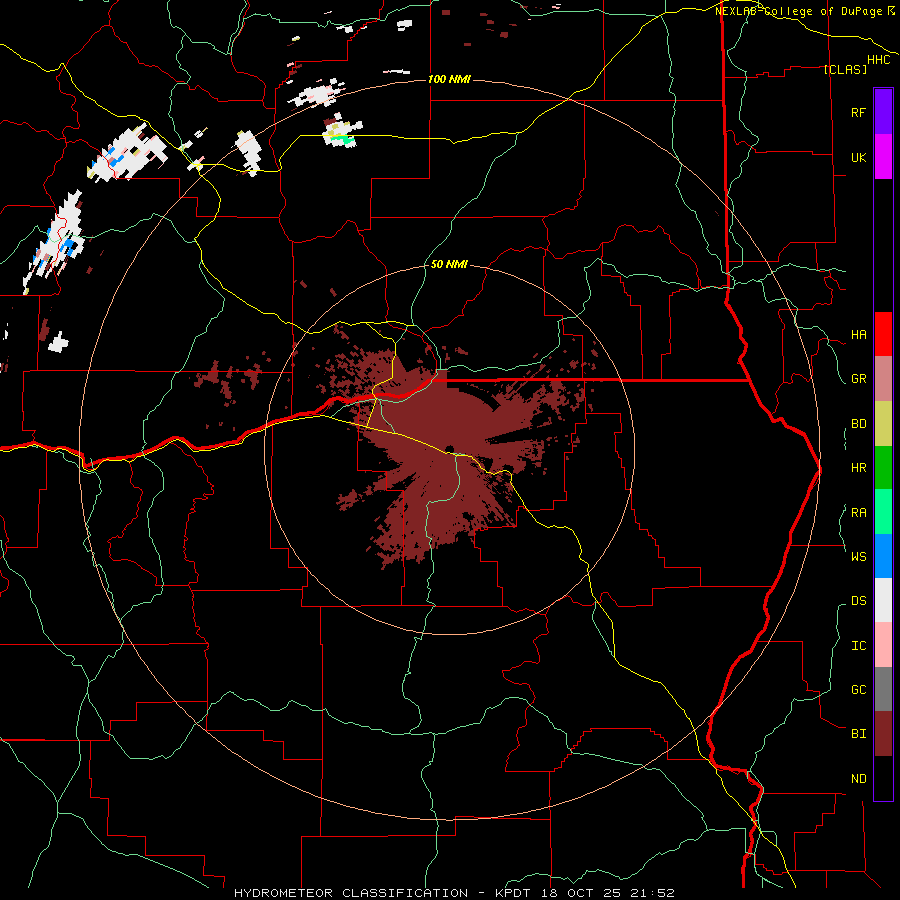Click the brown BI legend swatch
The height and width of the screenshot is (900, 900).
[x=883, y=734]
